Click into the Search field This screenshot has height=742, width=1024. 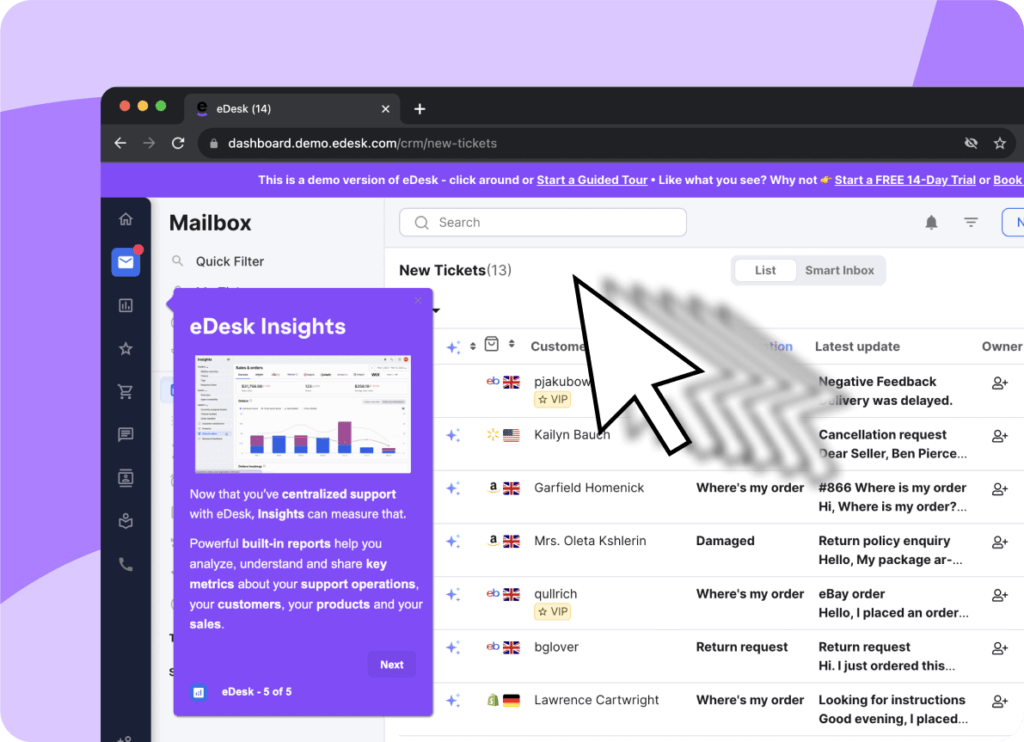543,222
